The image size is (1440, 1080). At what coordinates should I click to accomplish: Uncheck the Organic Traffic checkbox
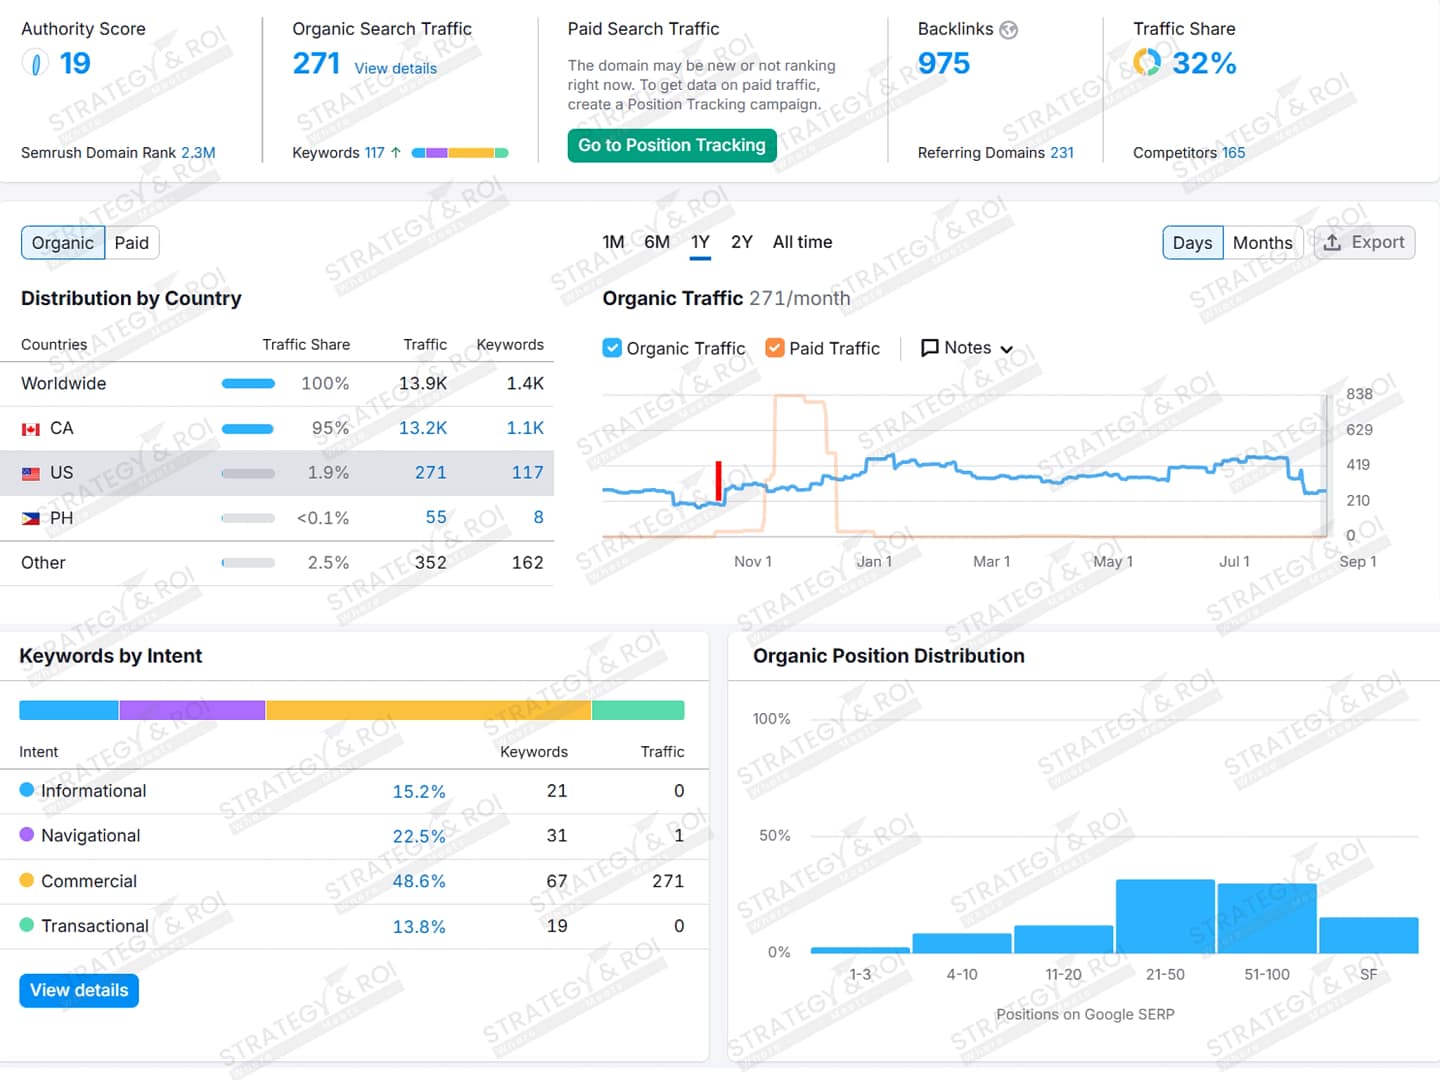612,348
